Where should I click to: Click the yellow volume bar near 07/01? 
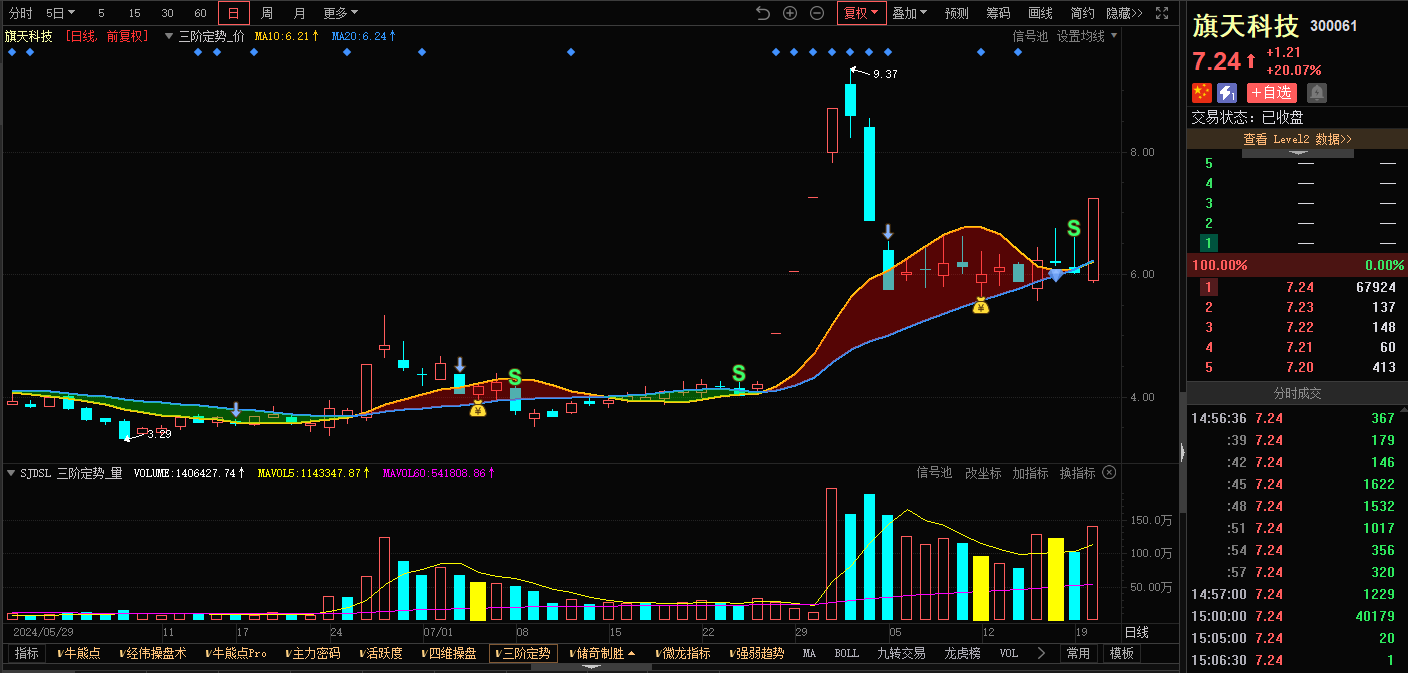point(478,600)
